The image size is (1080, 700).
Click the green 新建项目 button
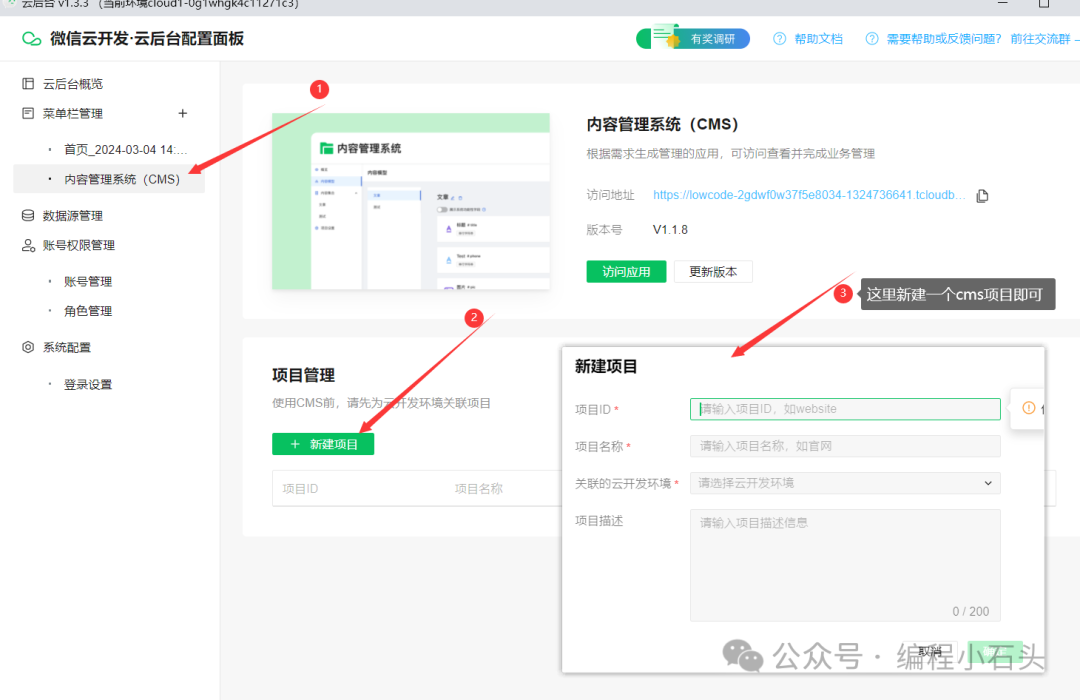[323, 444]
